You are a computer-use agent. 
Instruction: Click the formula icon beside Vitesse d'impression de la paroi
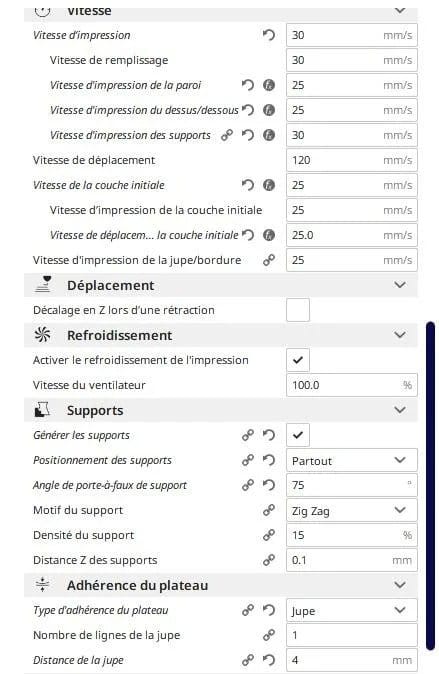click(269, 85)
